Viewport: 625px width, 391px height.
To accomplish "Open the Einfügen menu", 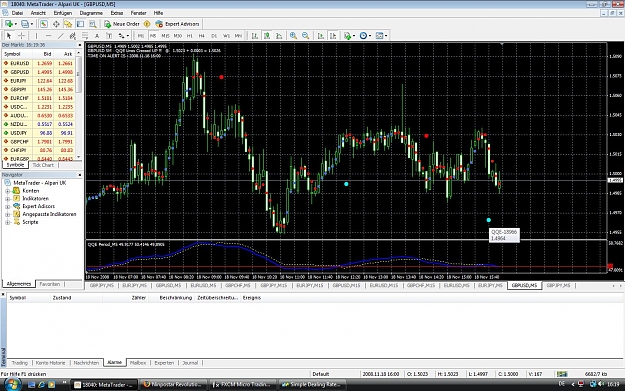I will coord(63,13).
